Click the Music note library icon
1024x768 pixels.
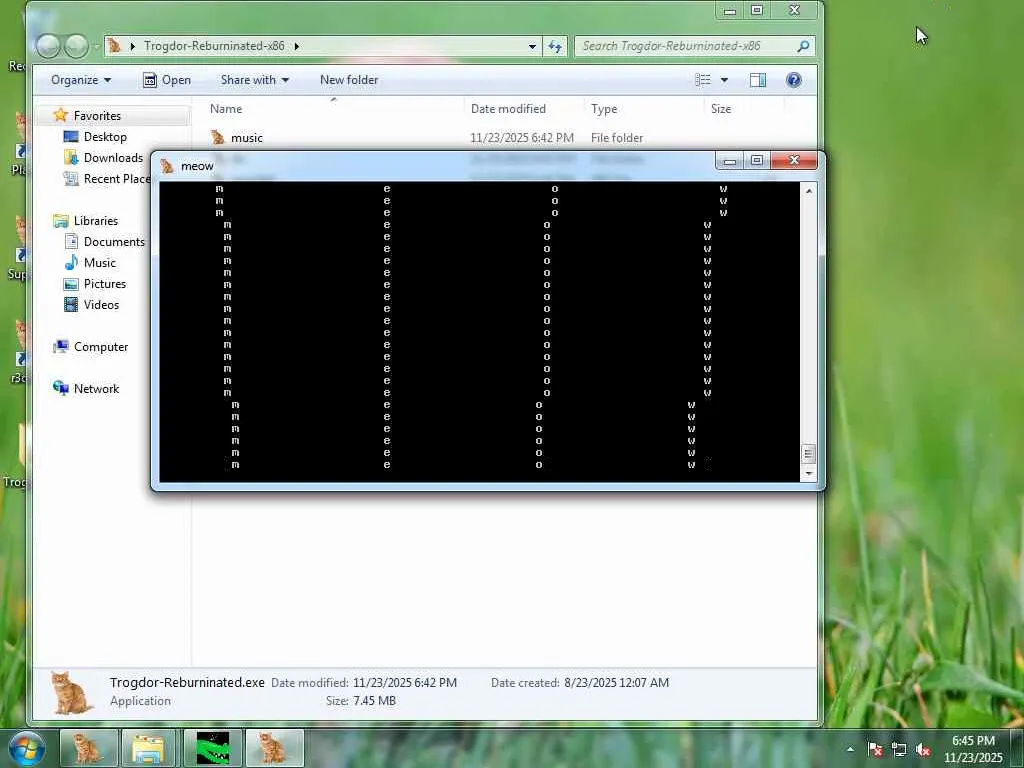(x=71, y=263)
